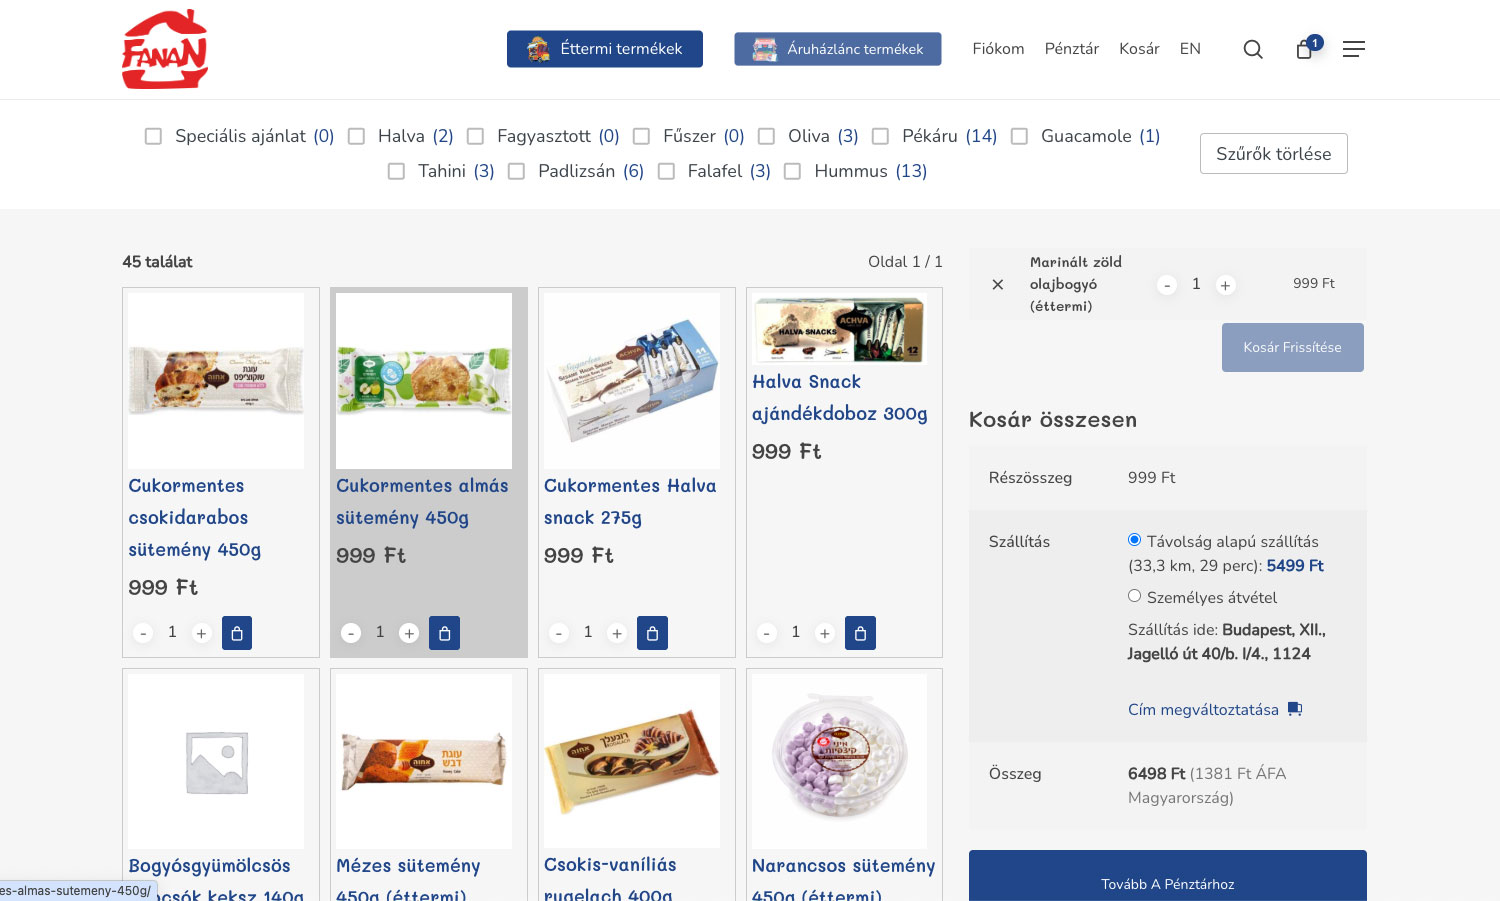The image size is (1500, 901).
Task: Select Személyes átvétel shipping option
Action: pos(1134,596)
